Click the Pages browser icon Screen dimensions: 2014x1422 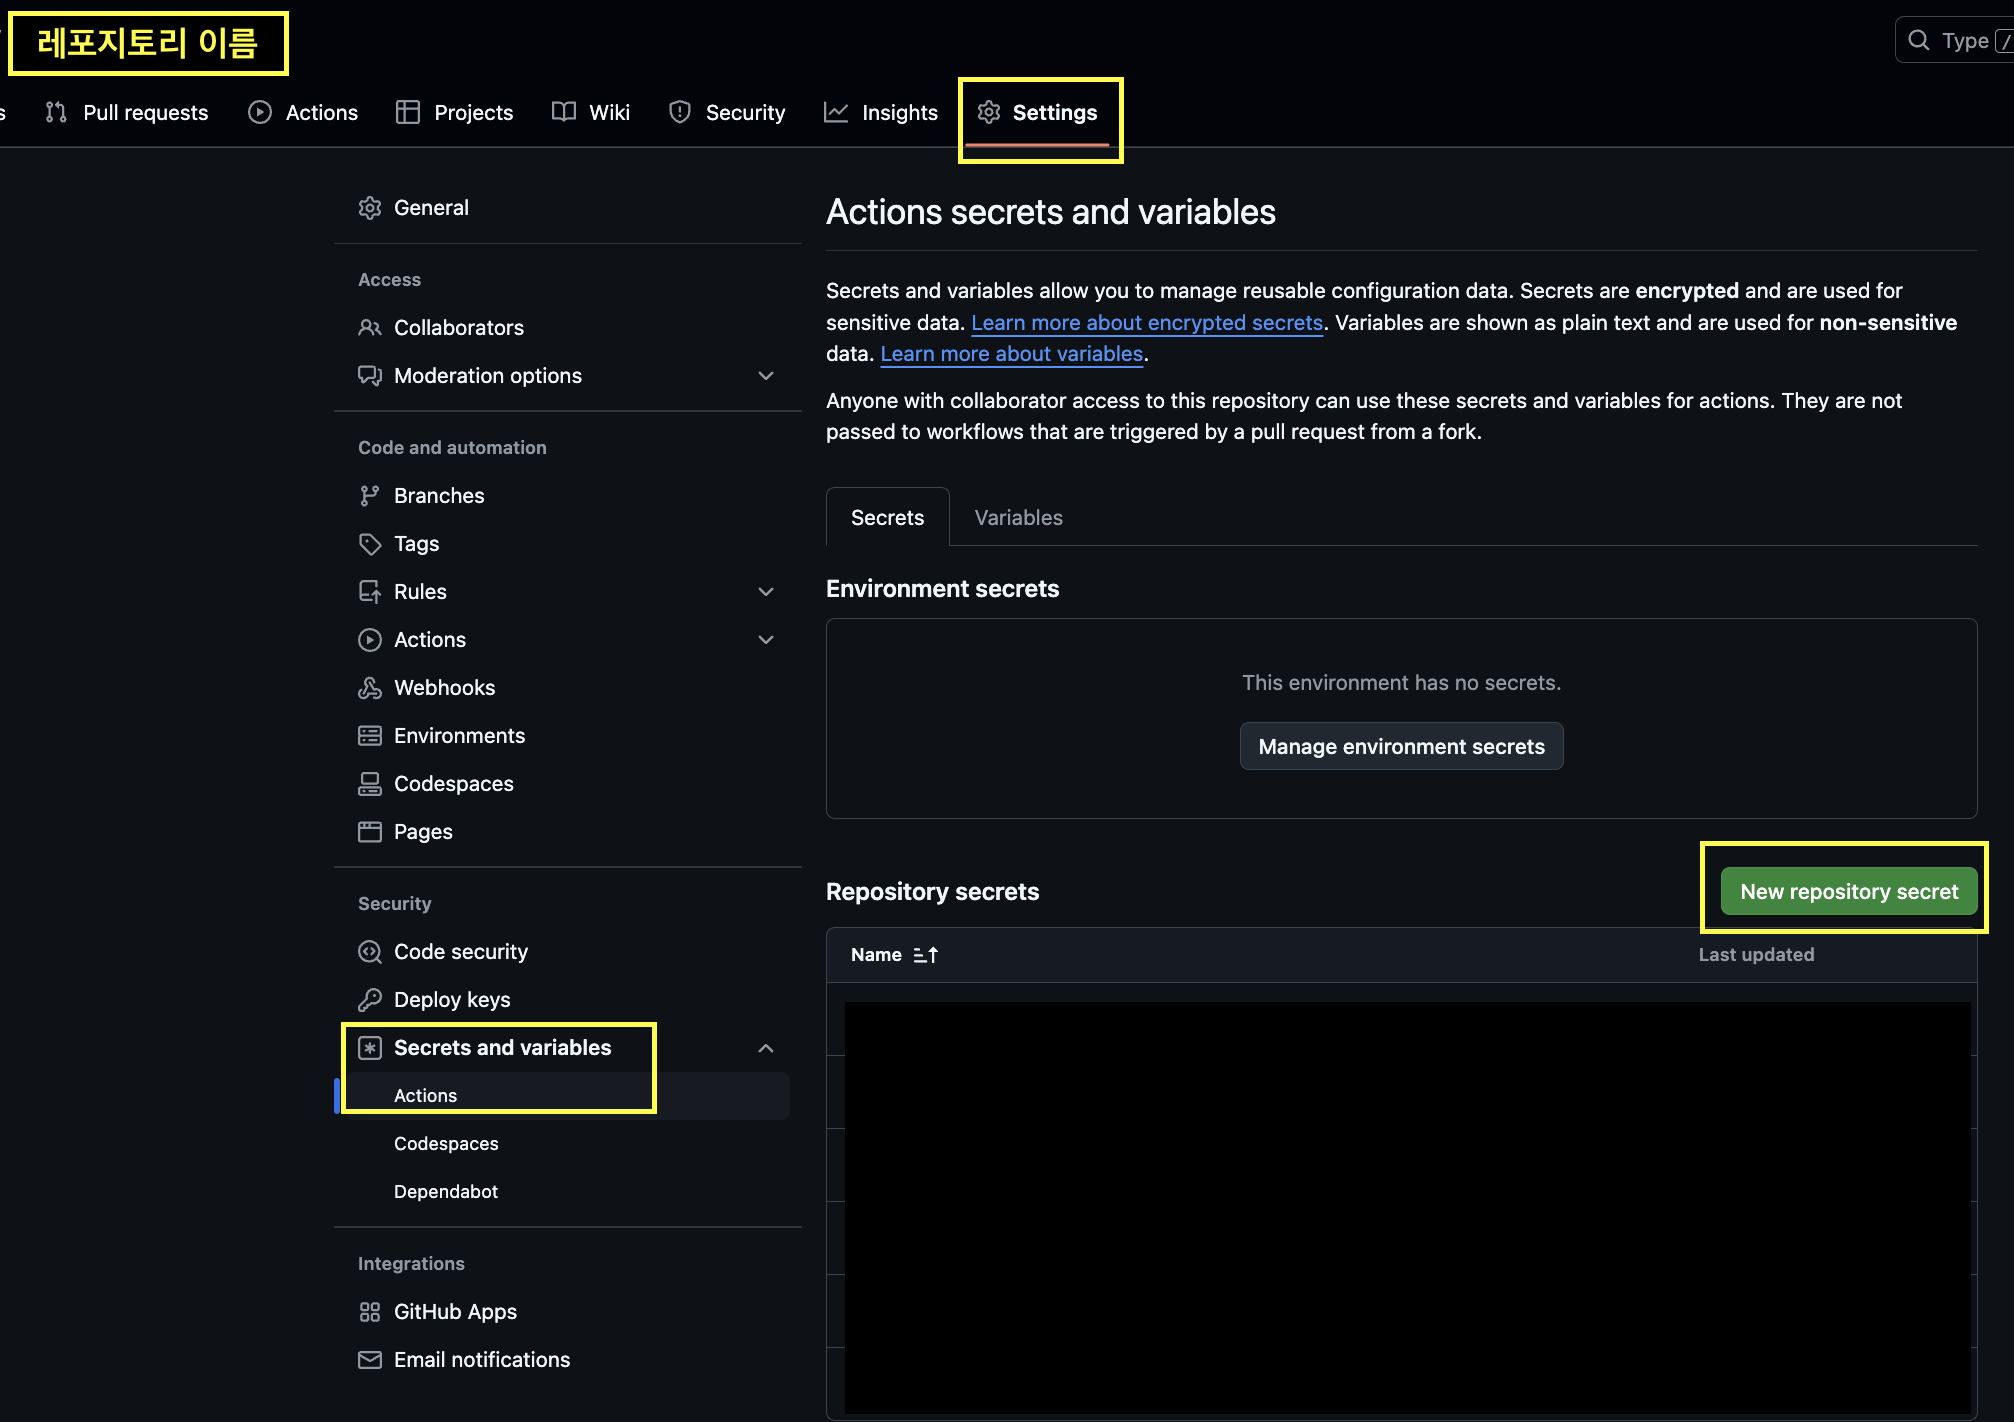tap(370, 832)
